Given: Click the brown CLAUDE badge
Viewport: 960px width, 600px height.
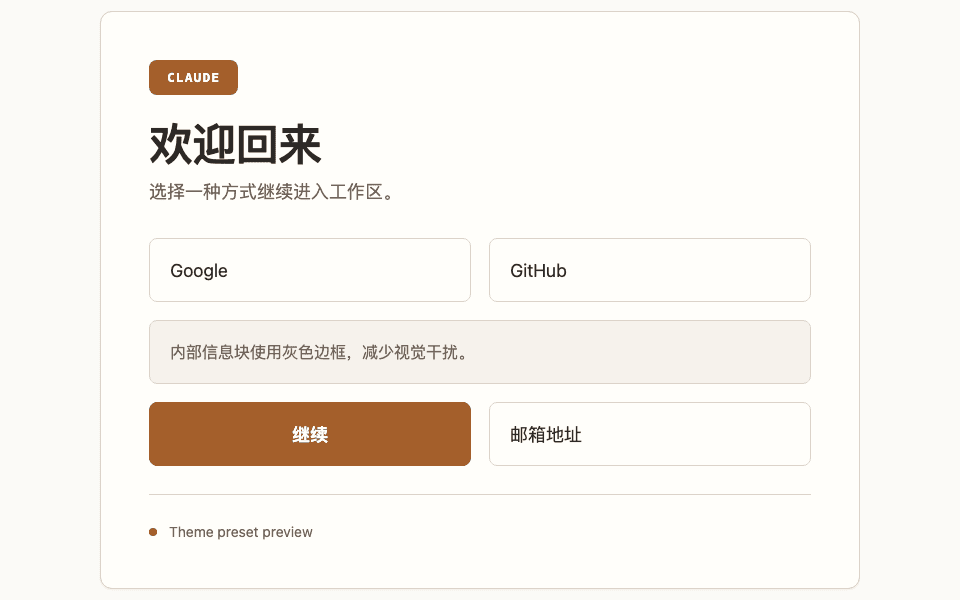Looking at the screenshot, I should click(x=193, y=78).
